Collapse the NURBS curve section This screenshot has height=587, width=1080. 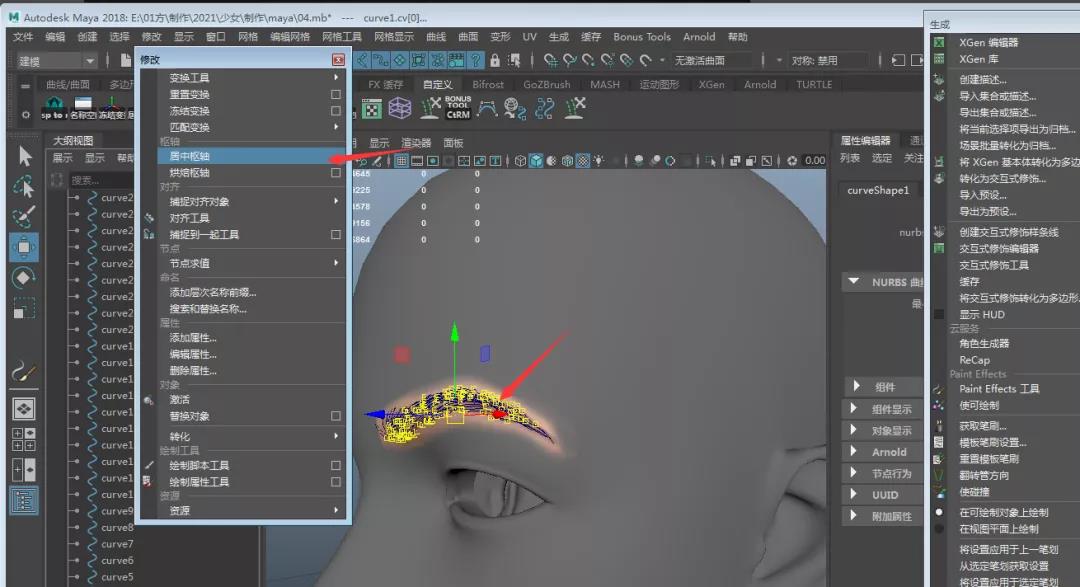point(853,282)
